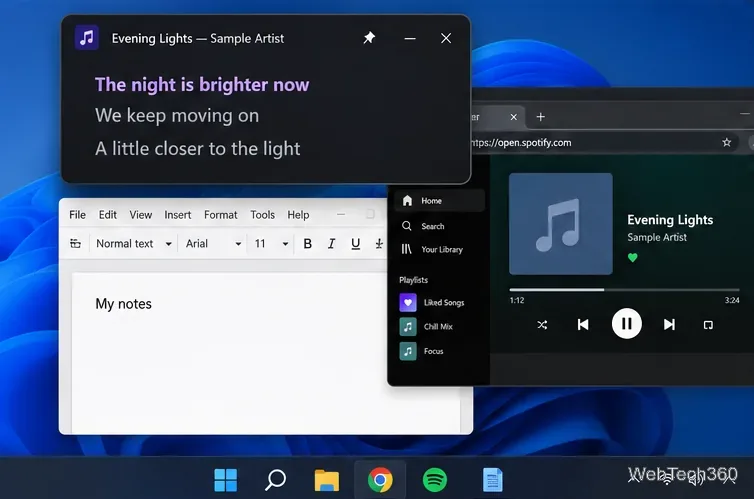Toggle underline formatting

355,244
